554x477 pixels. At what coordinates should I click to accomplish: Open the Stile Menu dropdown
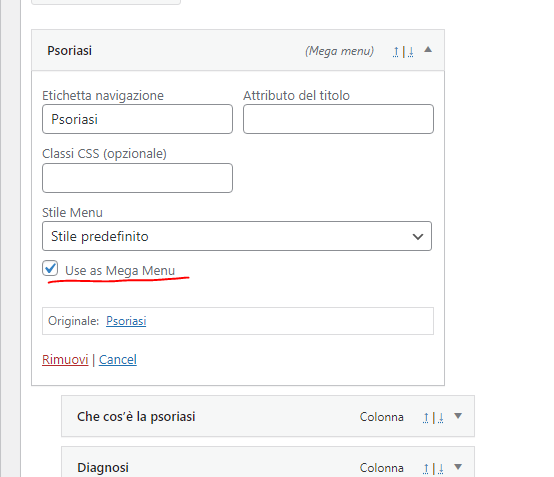point(237,236)
